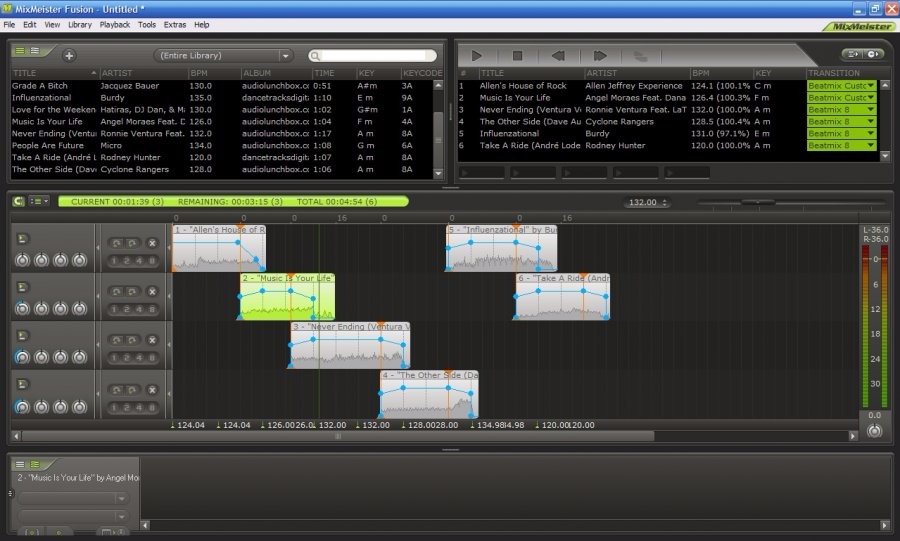
Task: Toggle loop length 1 on first lane
Action: 114,261
